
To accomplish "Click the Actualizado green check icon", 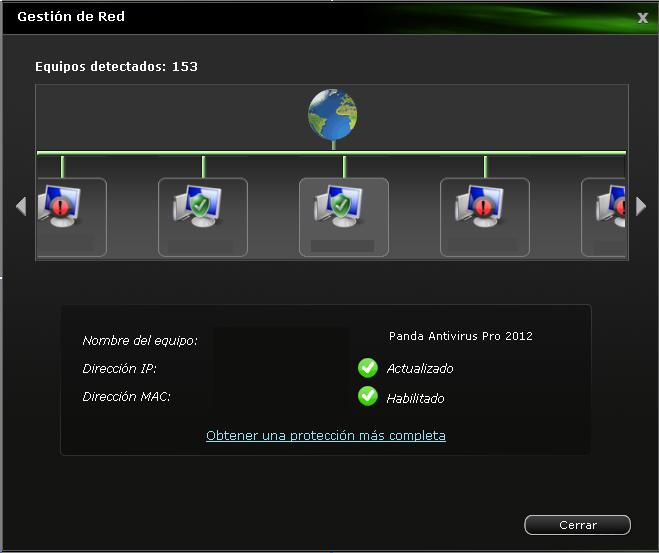I will [368, 368].
